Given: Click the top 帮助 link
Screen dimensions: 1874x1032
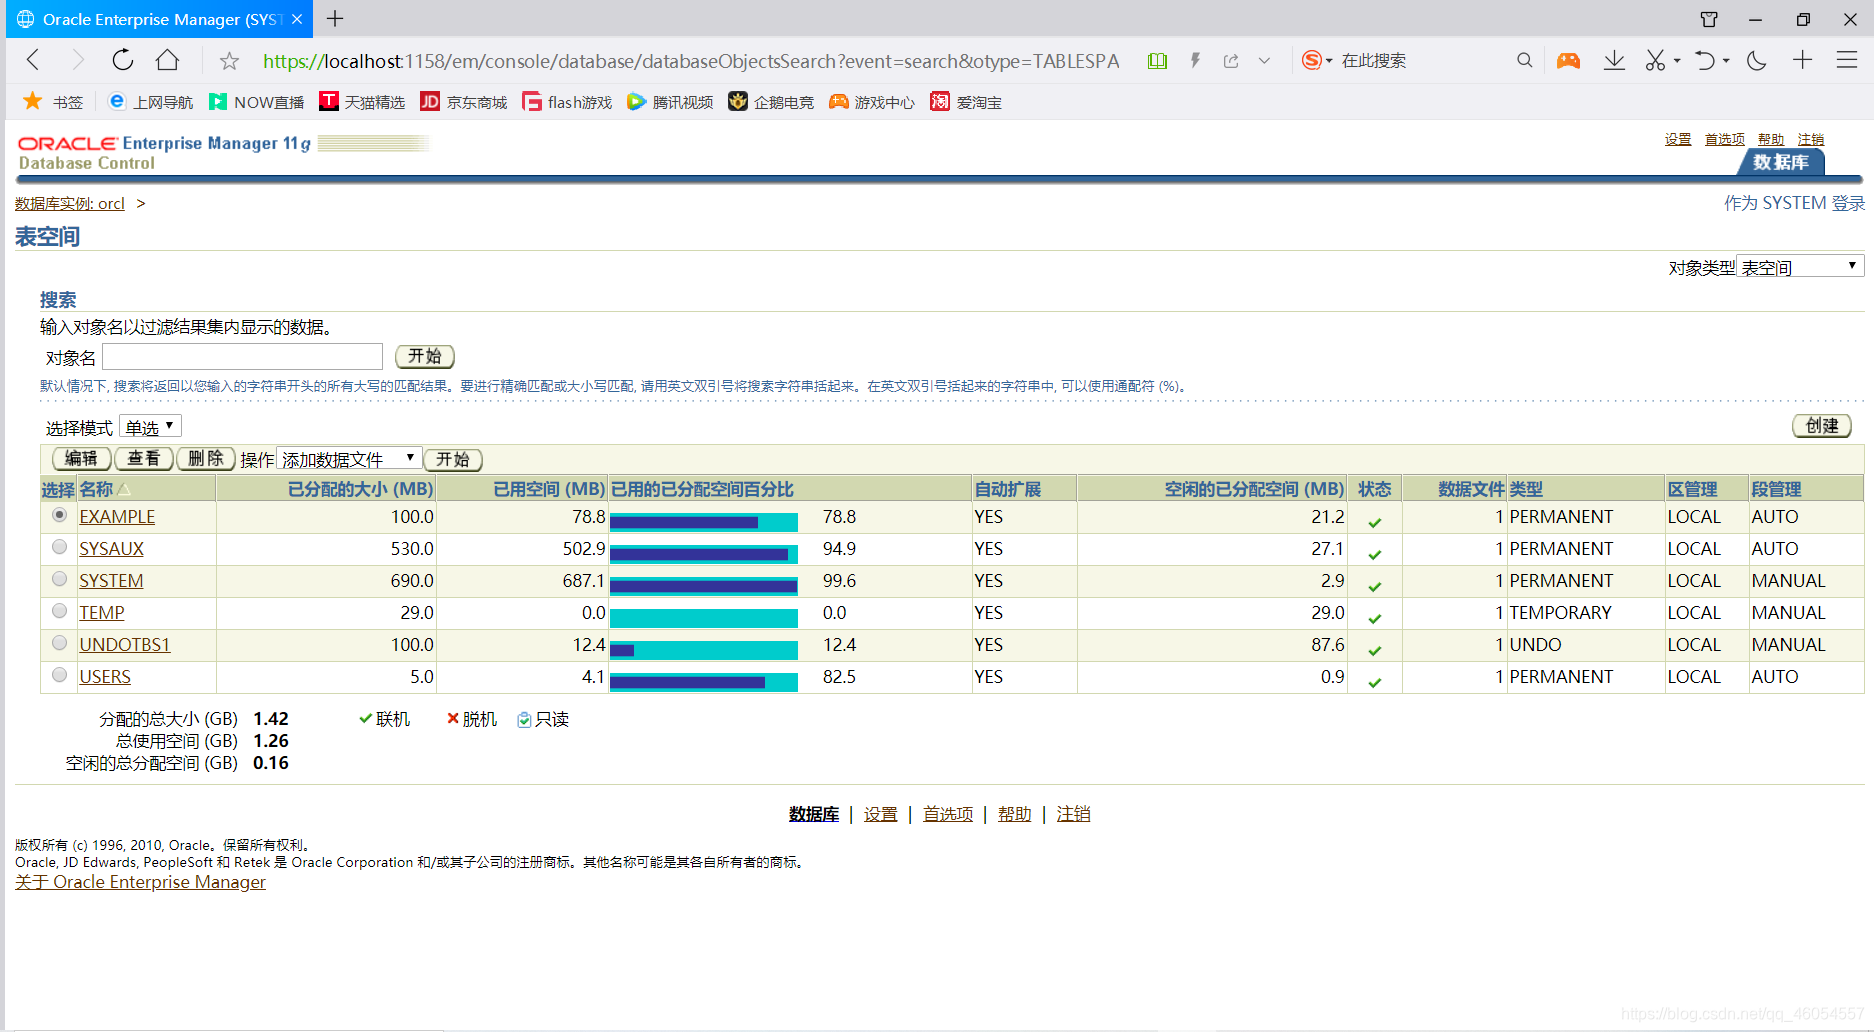Looking at the screenshot, I should point(1771,139).
